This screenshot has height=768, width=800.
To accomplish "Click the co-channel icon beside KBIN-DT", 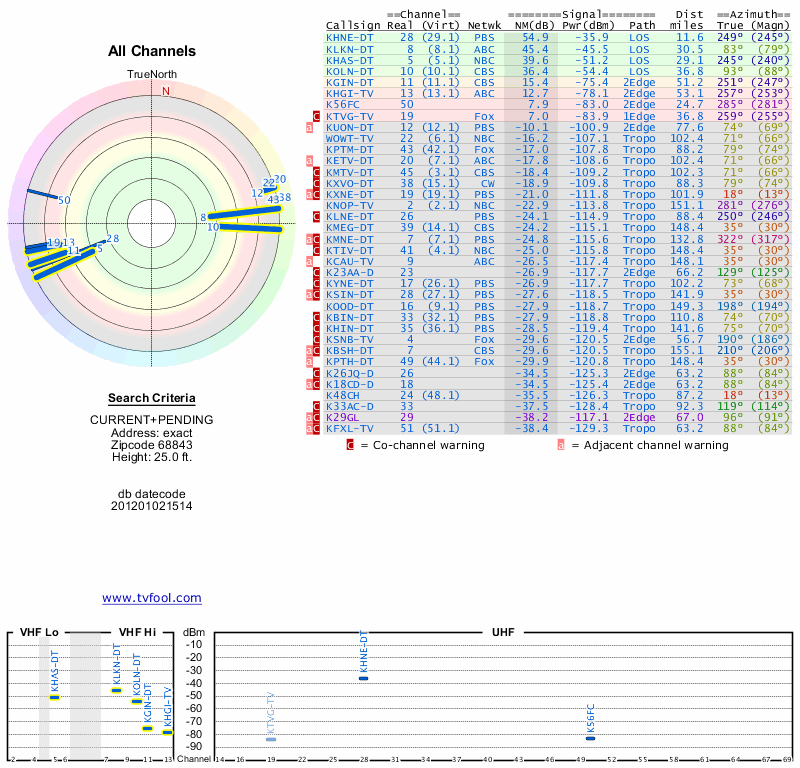I will point(316,317).
